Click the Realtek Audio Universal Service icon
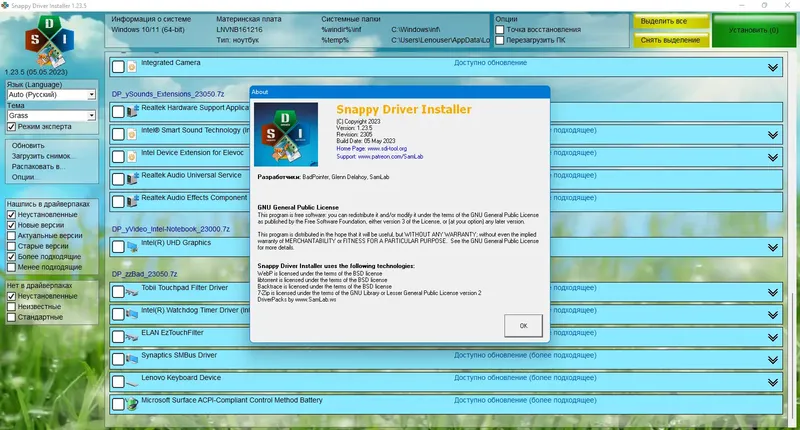The height and width of the screenshot is (430, 800). click(x=132, y=179)
